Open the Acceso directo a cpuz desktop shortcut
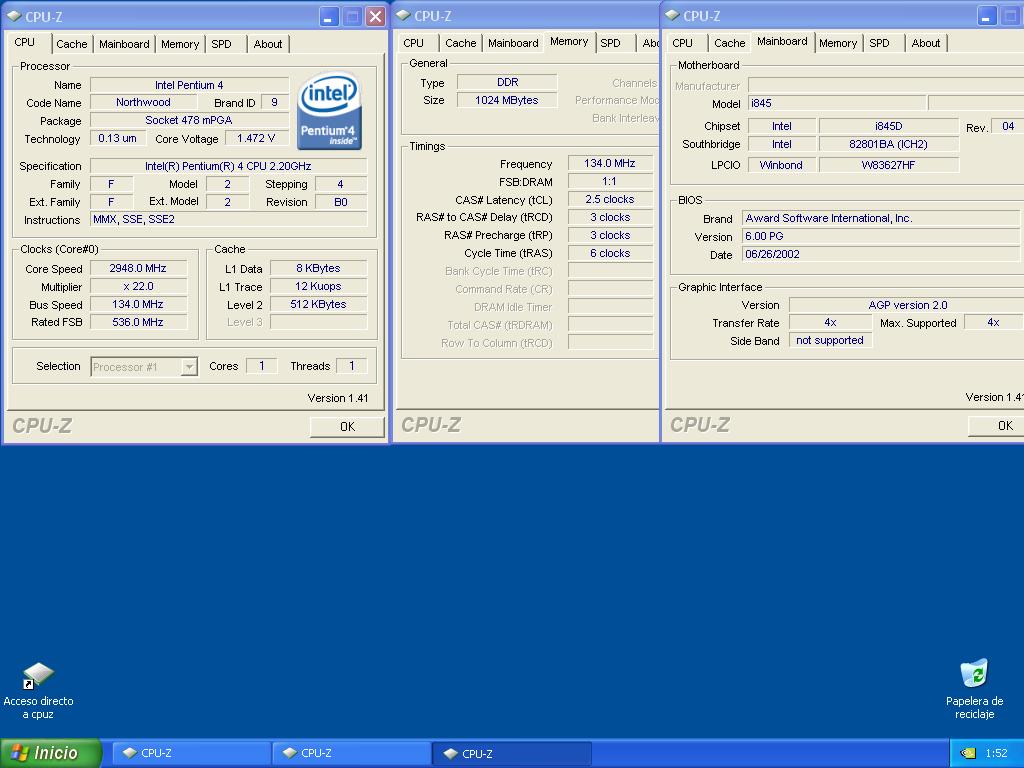The width and height of the screenshot is (1024, 768). 38,691
